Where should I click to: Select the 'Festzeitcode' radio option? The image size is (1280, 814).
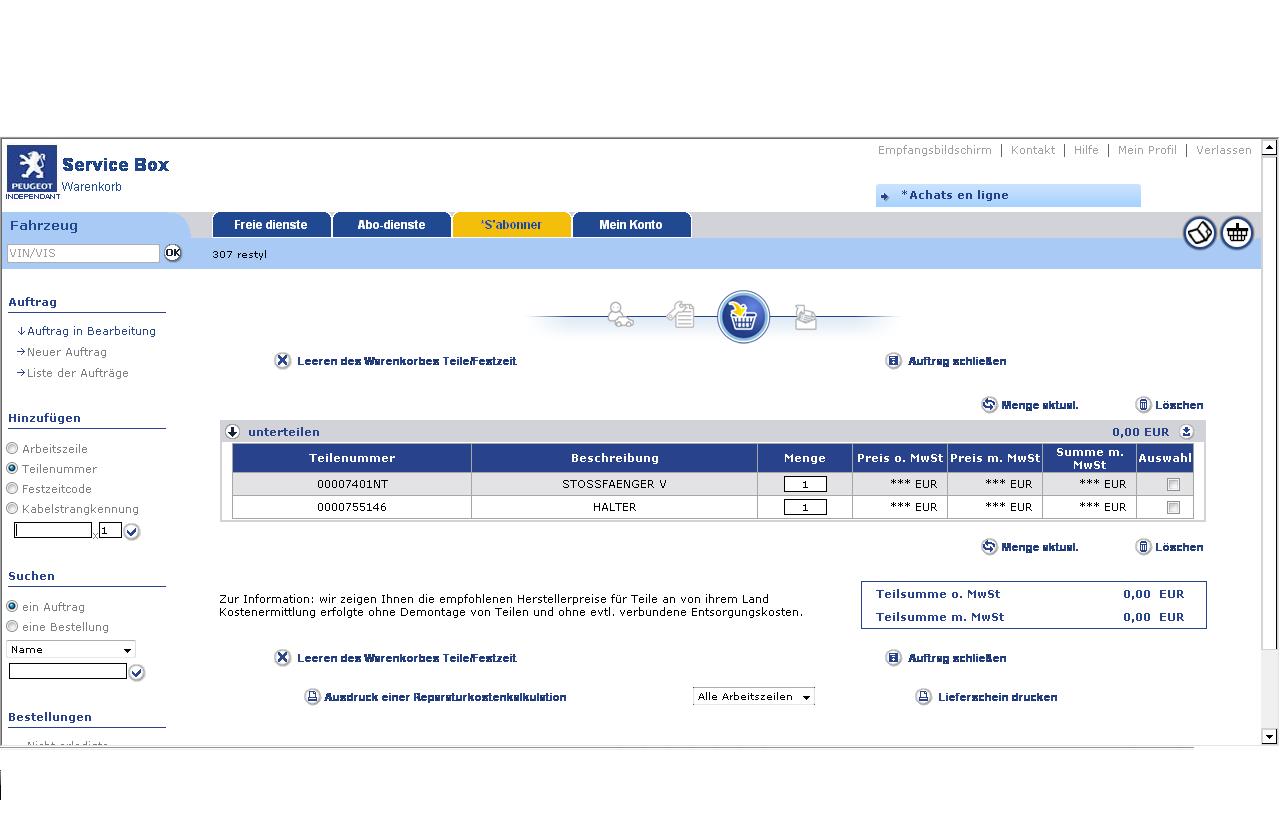click(x=12, y=489)
